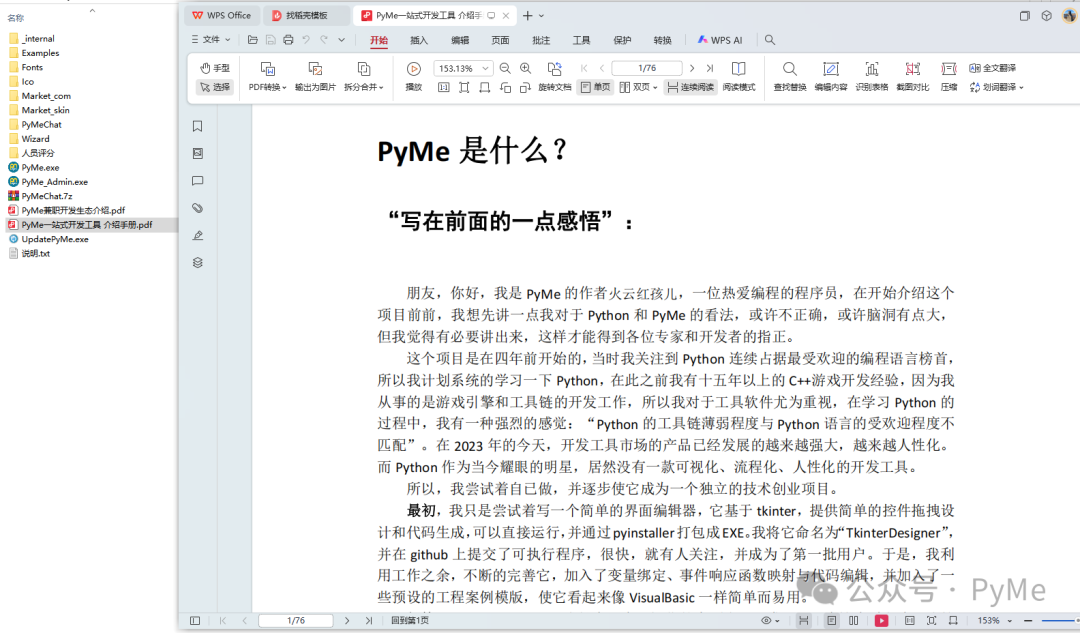Click the 输出为图片 export icon
Image resolution: width=1080 pixels, height=633 pixels.
[314, 76]
